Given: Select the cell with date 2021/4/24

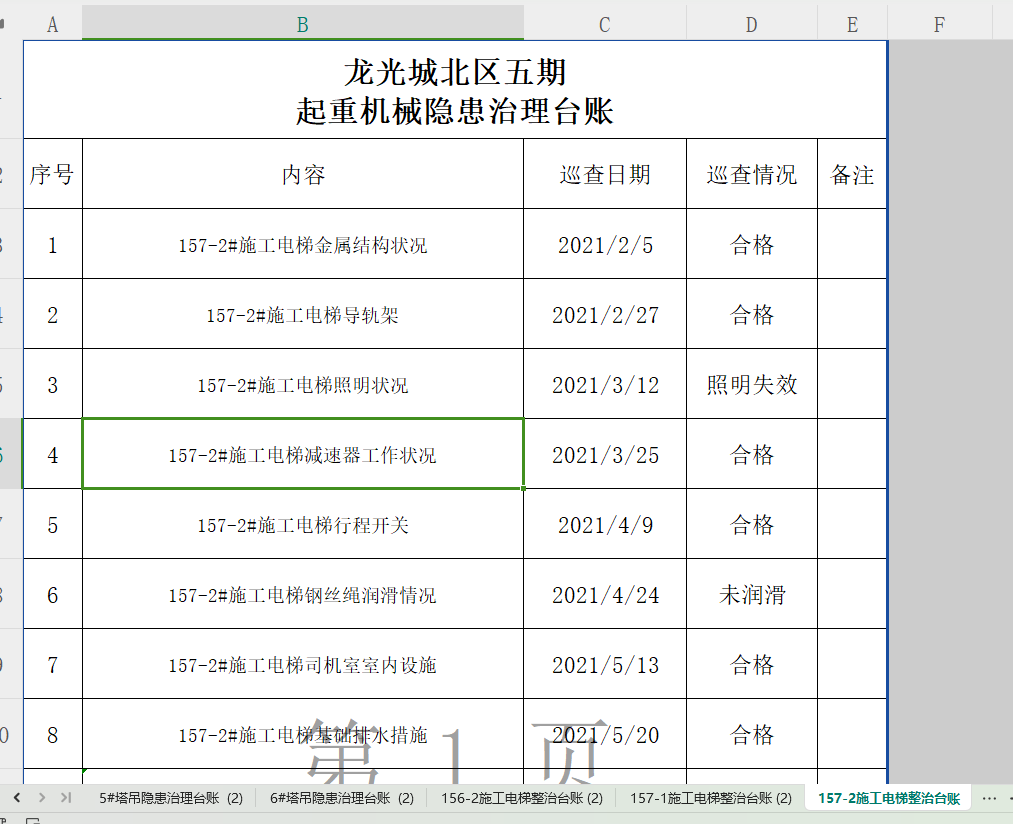Looking at the screenshot, I should (604, 595).
